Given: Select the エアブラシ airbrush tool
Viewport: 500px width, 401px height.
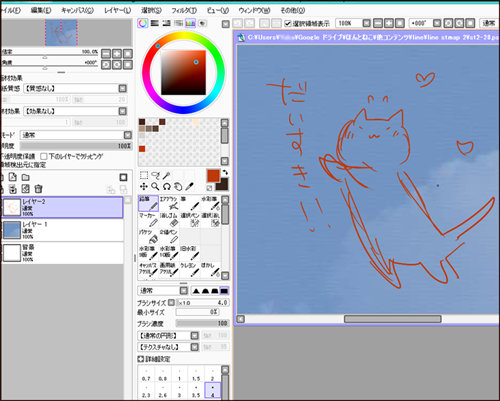Looking at the screenshot, I should tap(169, 203).
